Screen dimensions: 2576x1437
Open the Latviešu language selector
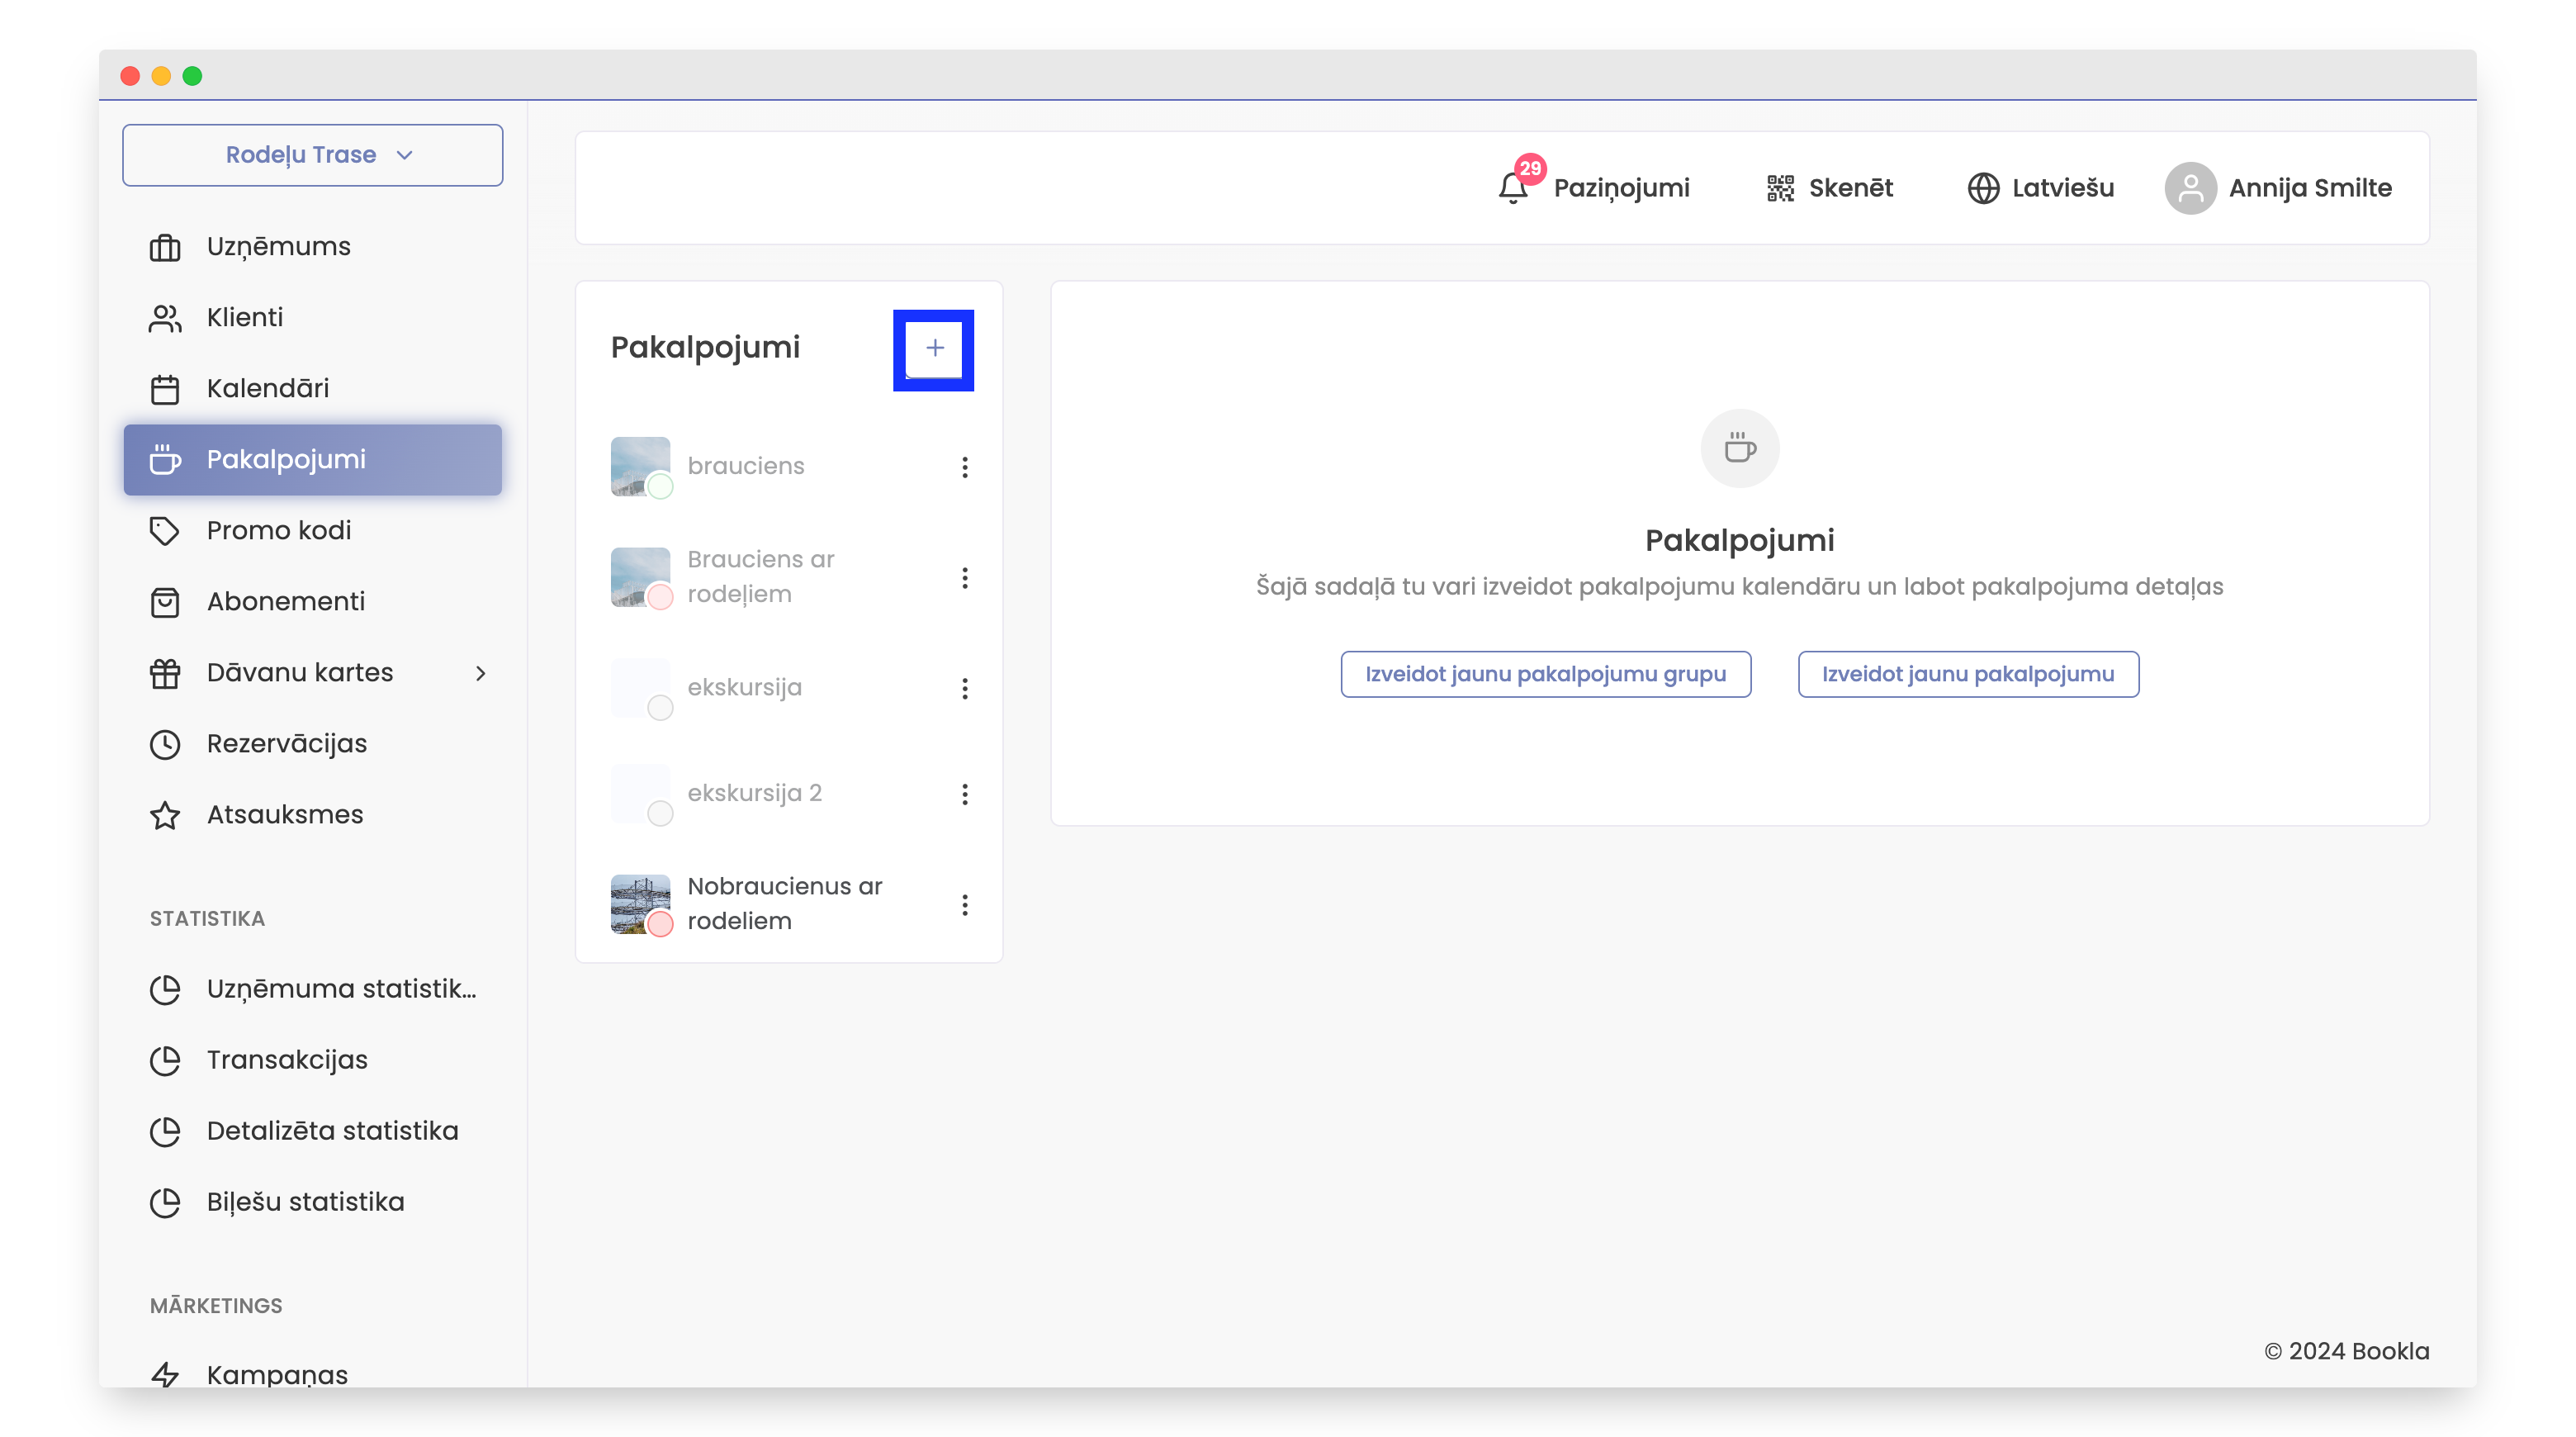pyautogui.click(x=2062, y=188)
